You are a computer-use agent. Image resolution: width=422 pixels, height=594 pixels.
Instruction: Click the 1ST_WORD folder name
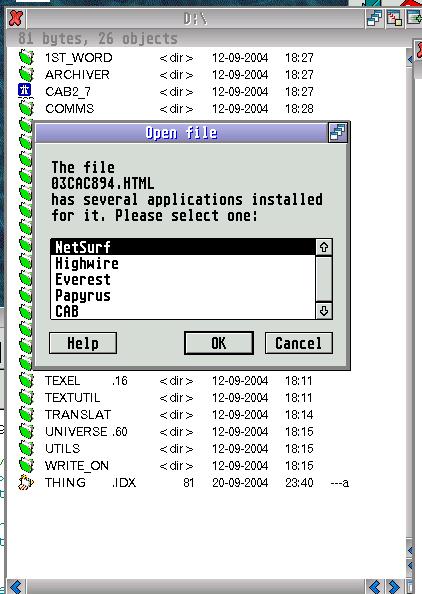78,58
